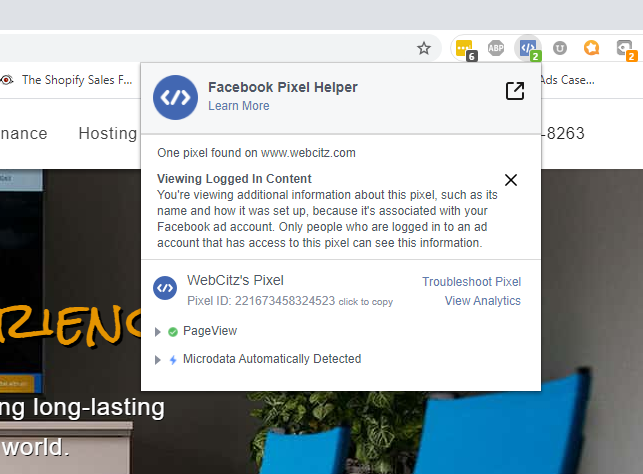The height and width of the screenshot is (474, 643).
Task: Click the lightning bolt icon beside Microdata
Action: pyautogui.click(x=173, y=360)
